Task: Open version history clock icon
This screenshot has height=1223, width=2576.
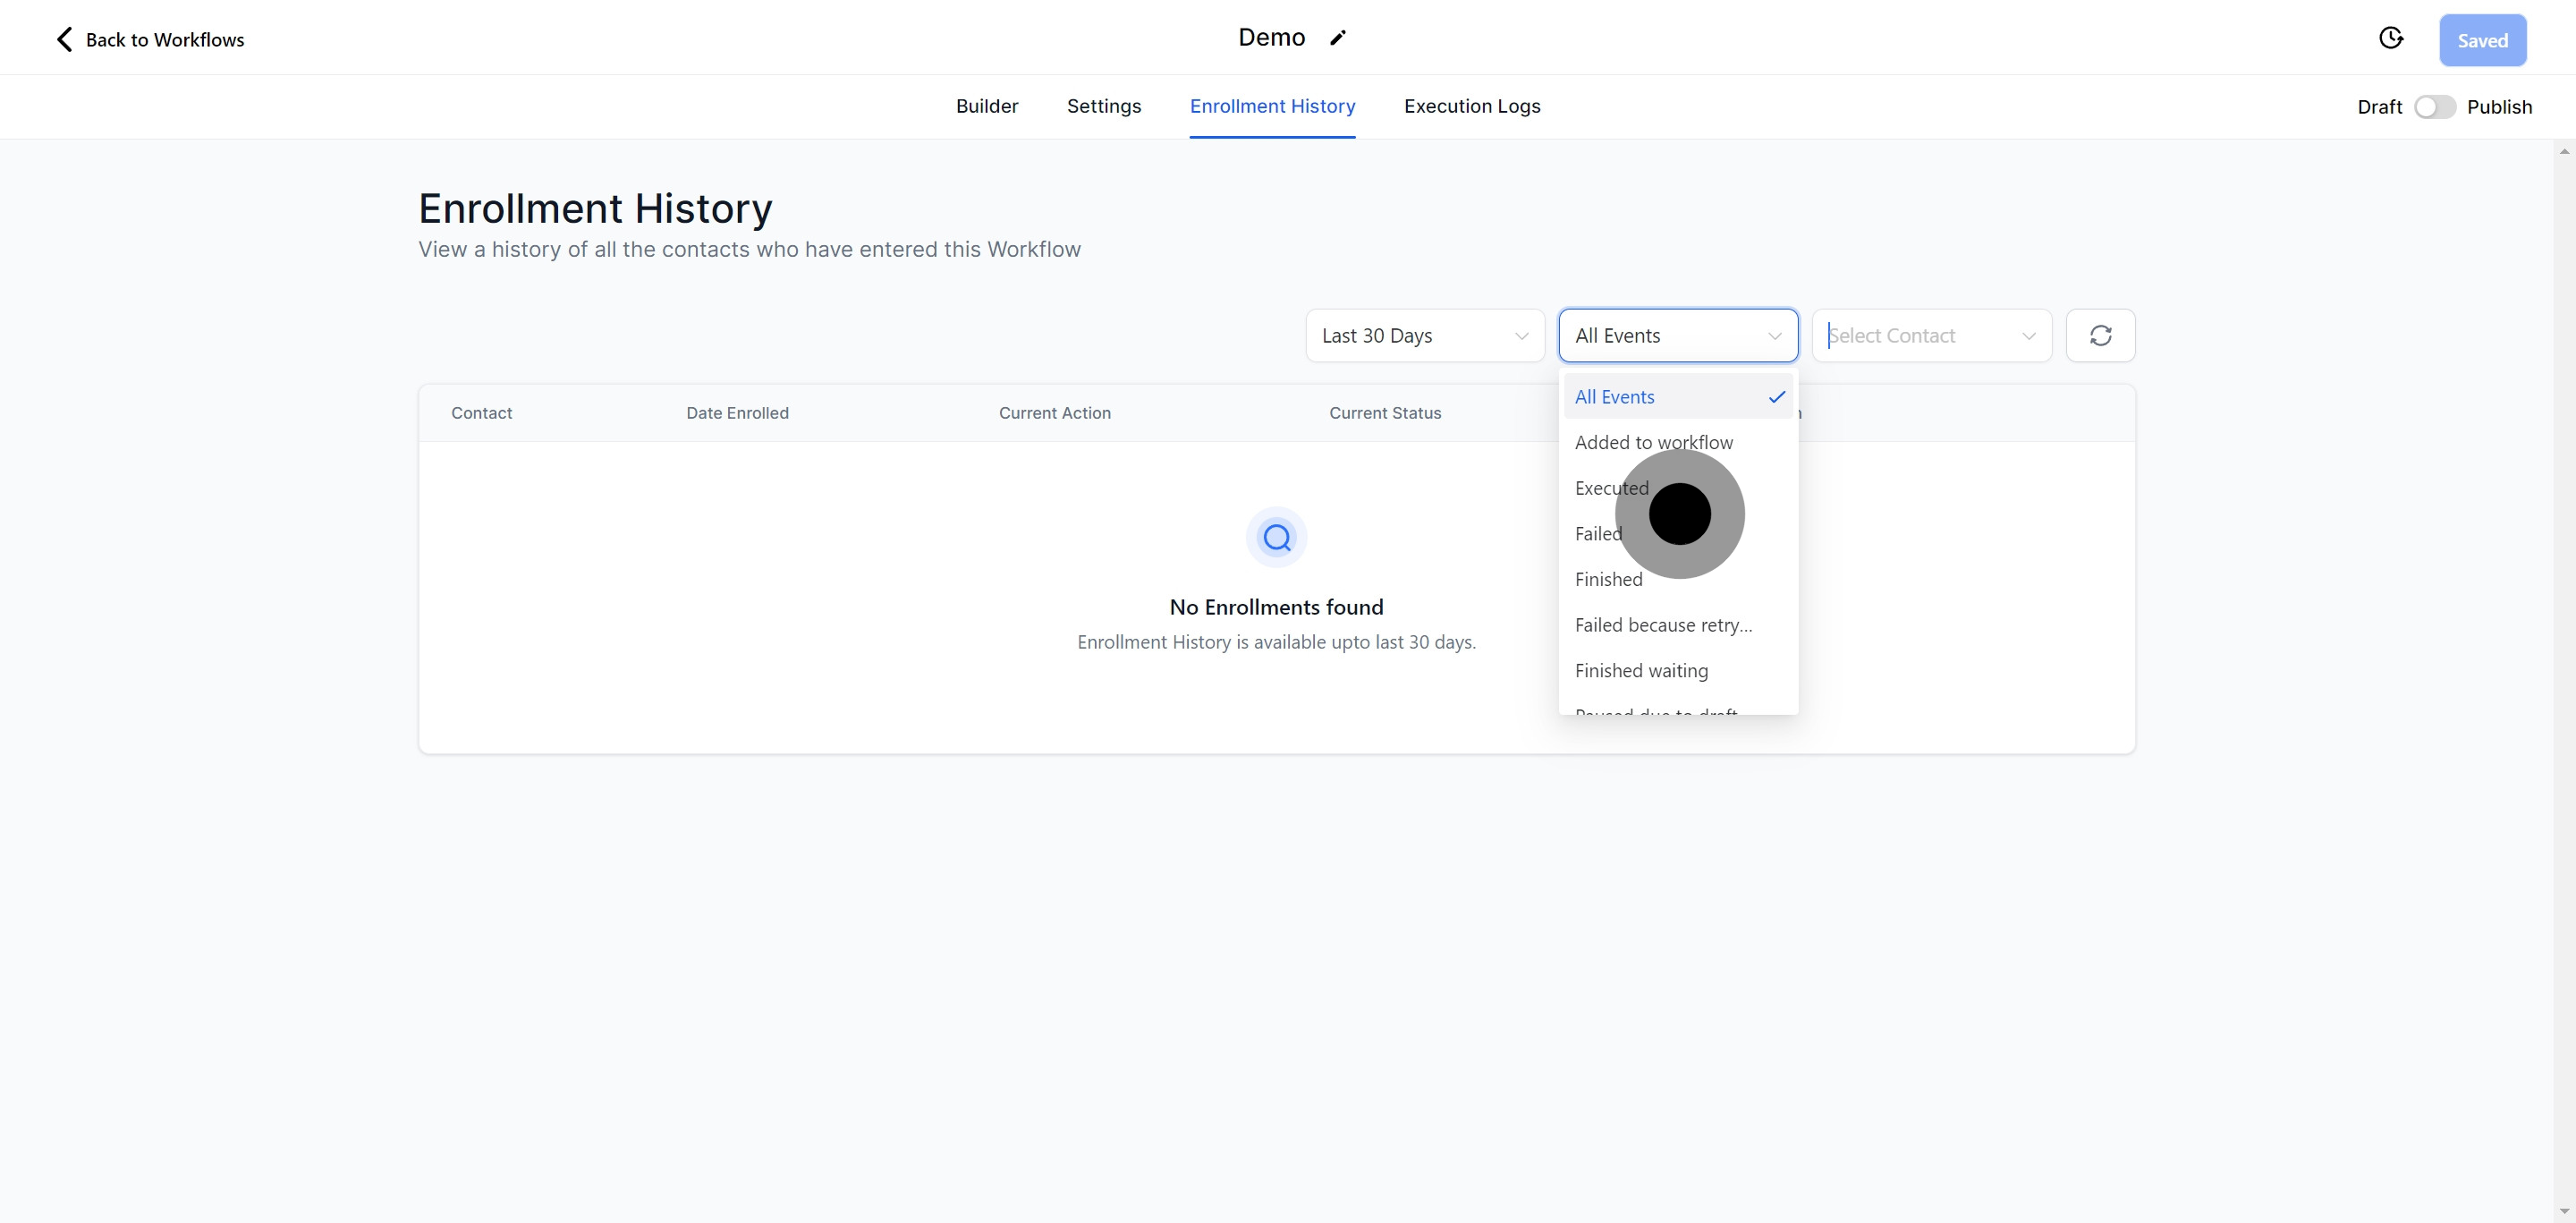Action: [x=2390, y=38]
